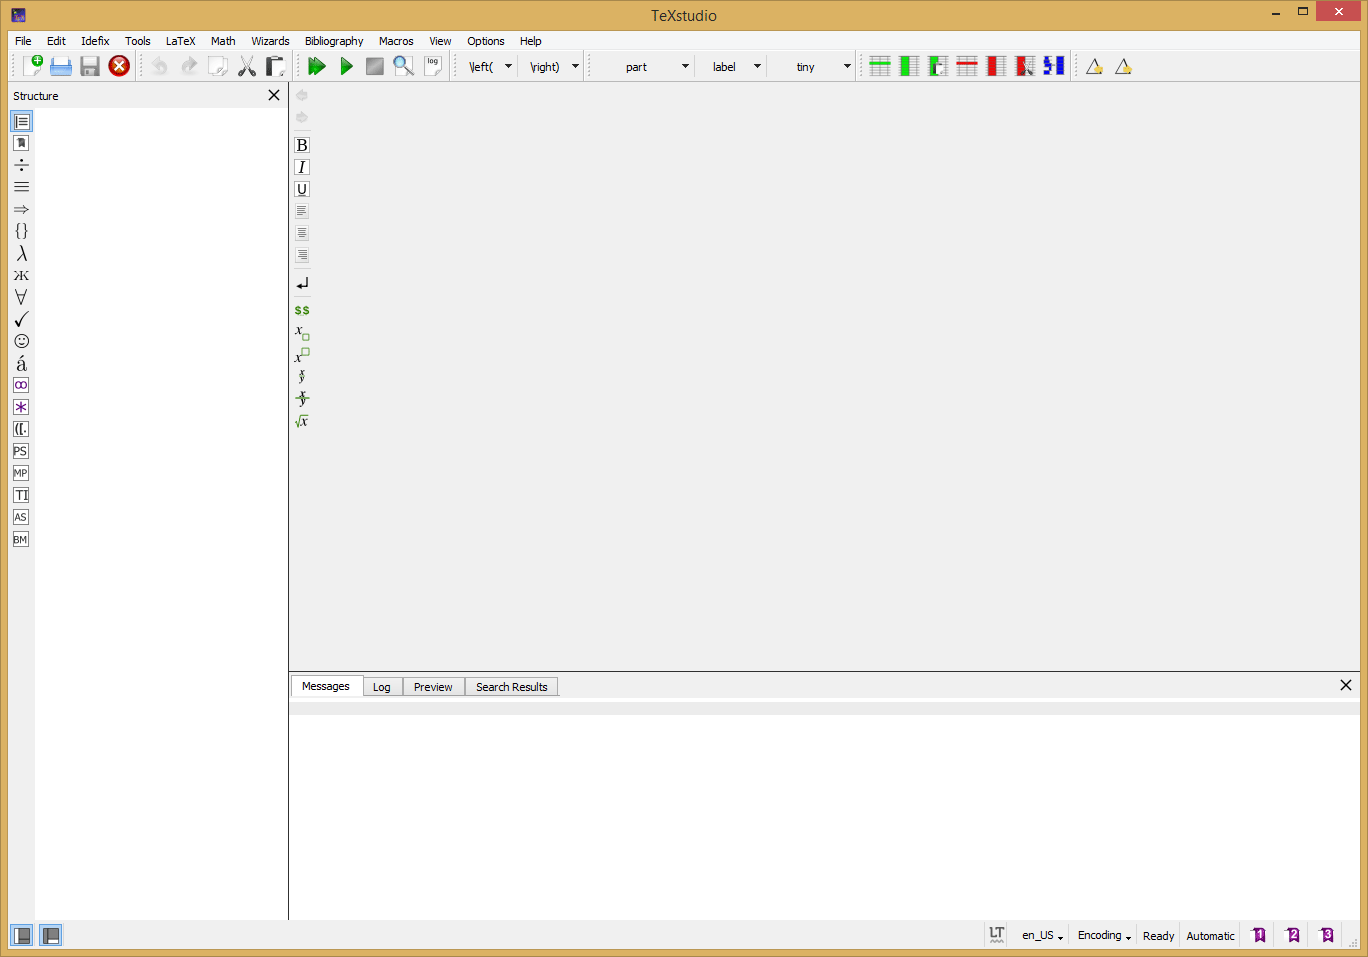This screenshot has height=957, width=1368.
Task: Insert subscript x icon
Action: pos(302,332)
